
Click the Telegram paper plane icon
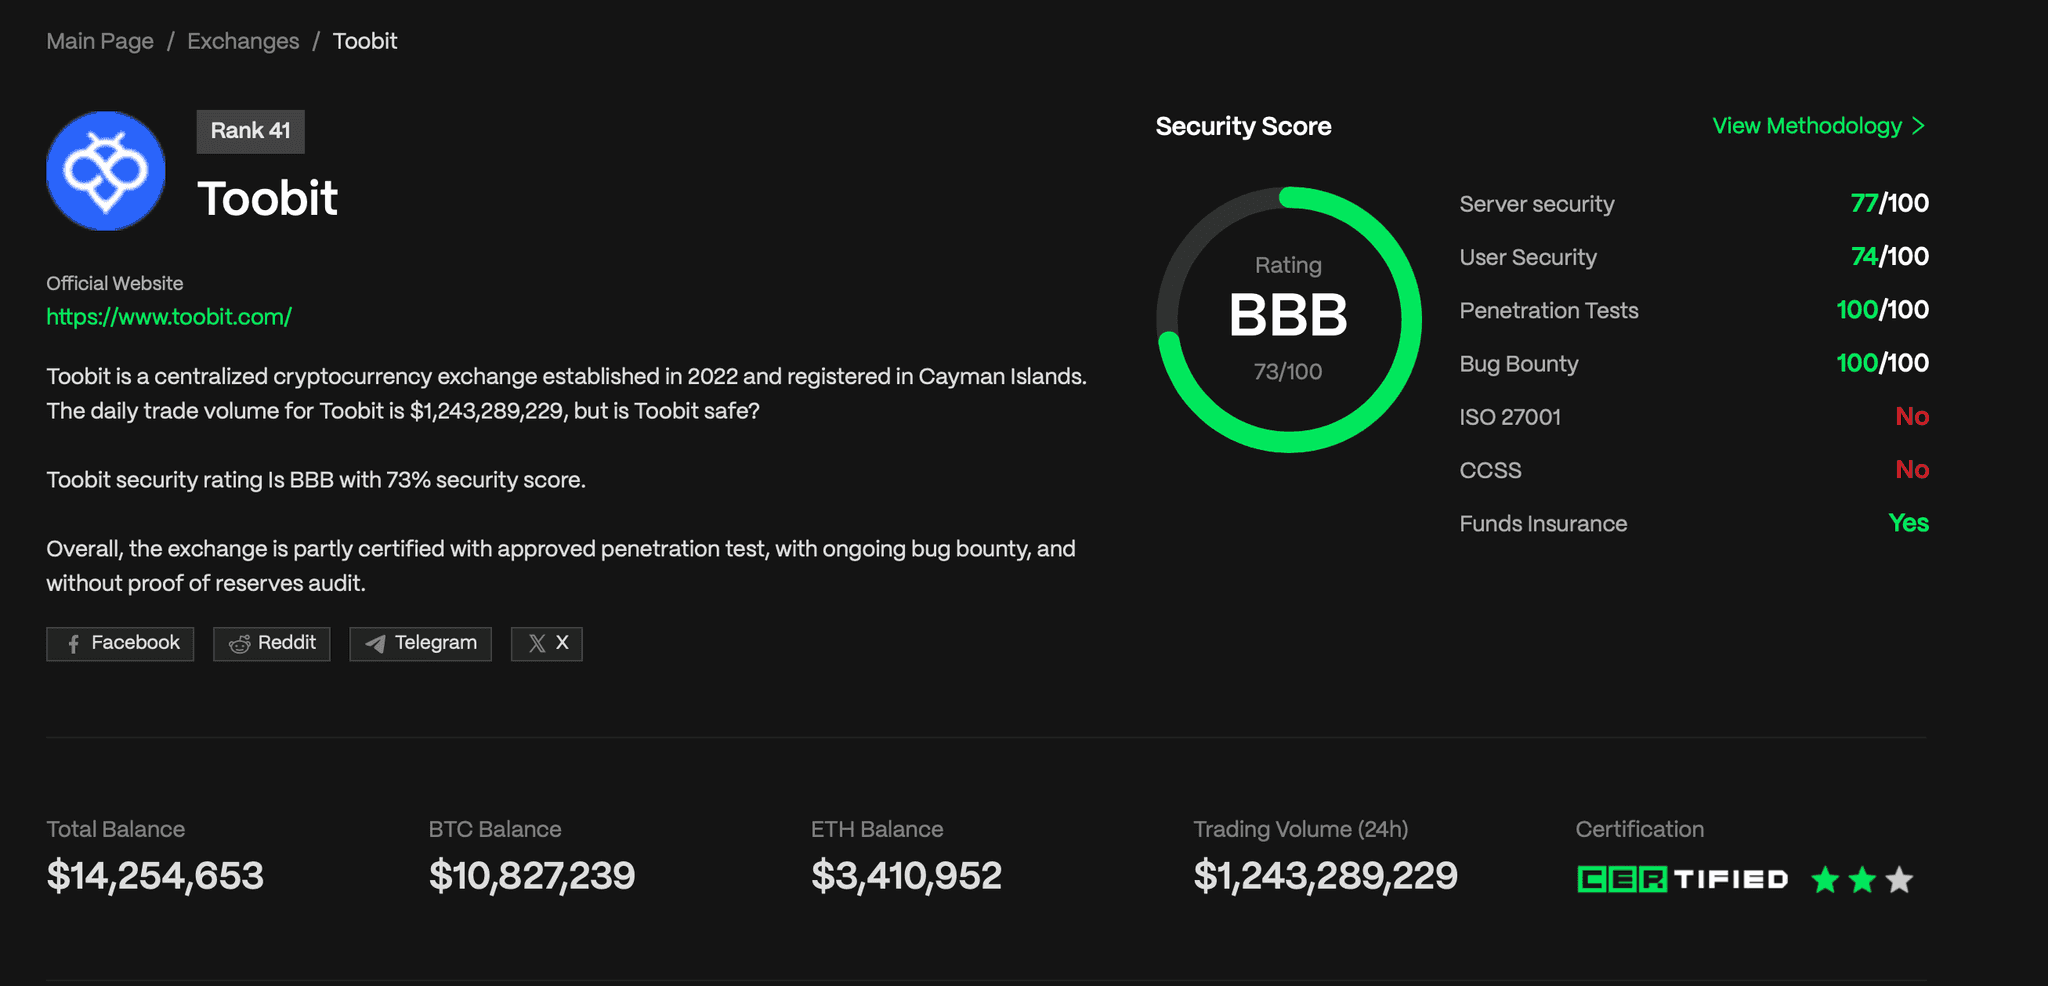click(375, 644)
